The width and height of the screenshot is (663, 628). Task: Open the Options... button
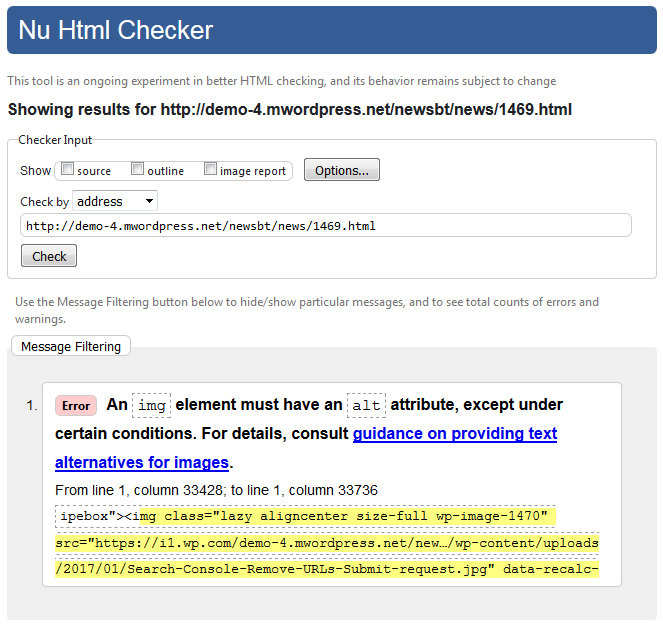tap(342, 170)
